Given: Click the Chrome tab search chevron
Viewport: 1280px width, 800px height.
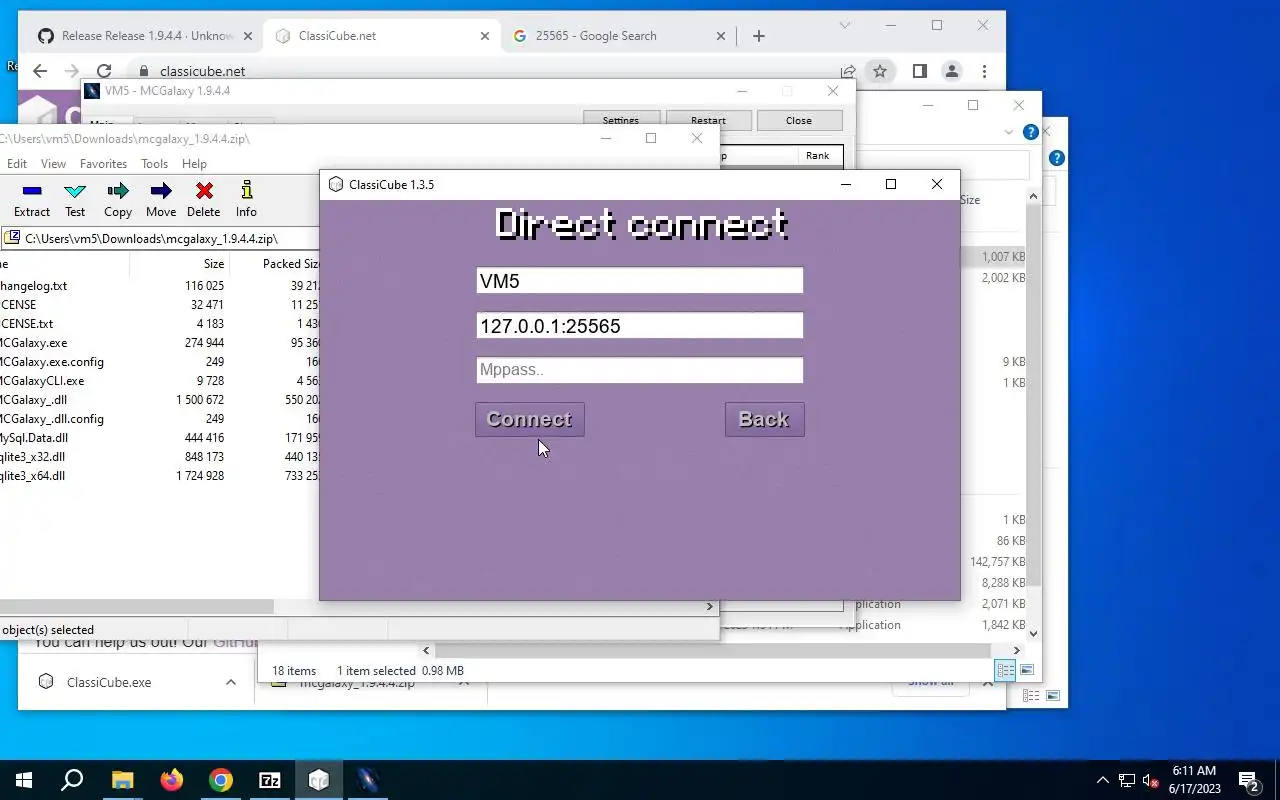Looking at the screenshot, I should pyautogui.click(x=845, y=25).
